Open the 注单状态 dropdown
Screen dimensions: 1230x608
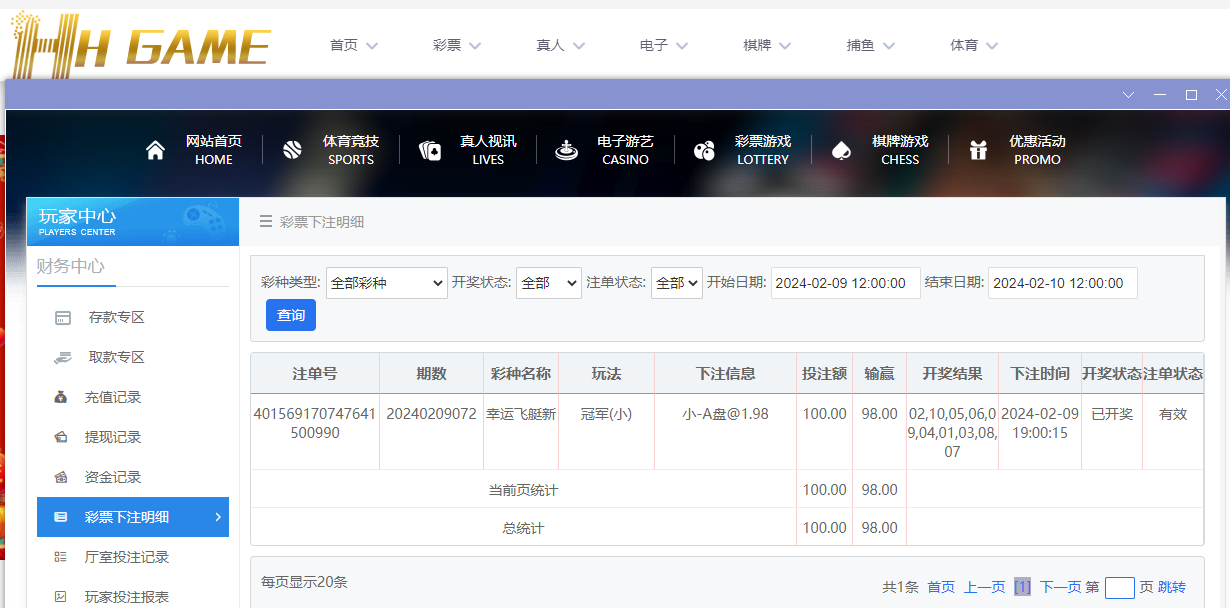point(677,283)
